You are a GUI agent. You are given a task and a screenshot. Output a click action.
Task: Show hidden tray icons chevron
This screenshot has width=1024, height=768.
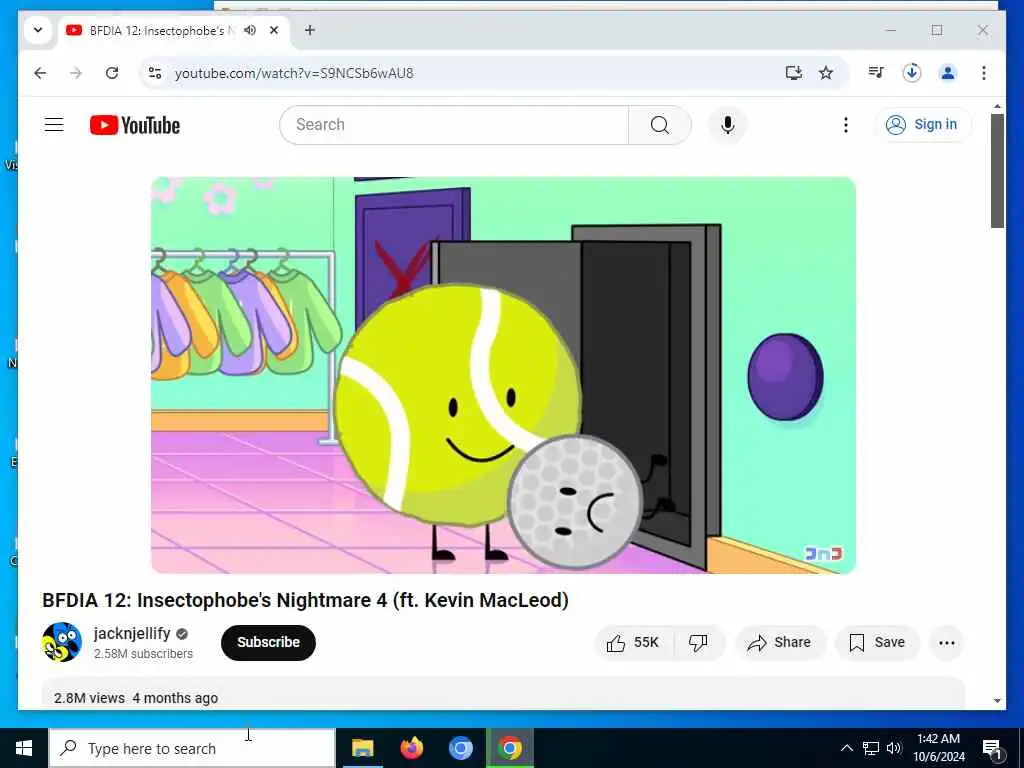846,748
